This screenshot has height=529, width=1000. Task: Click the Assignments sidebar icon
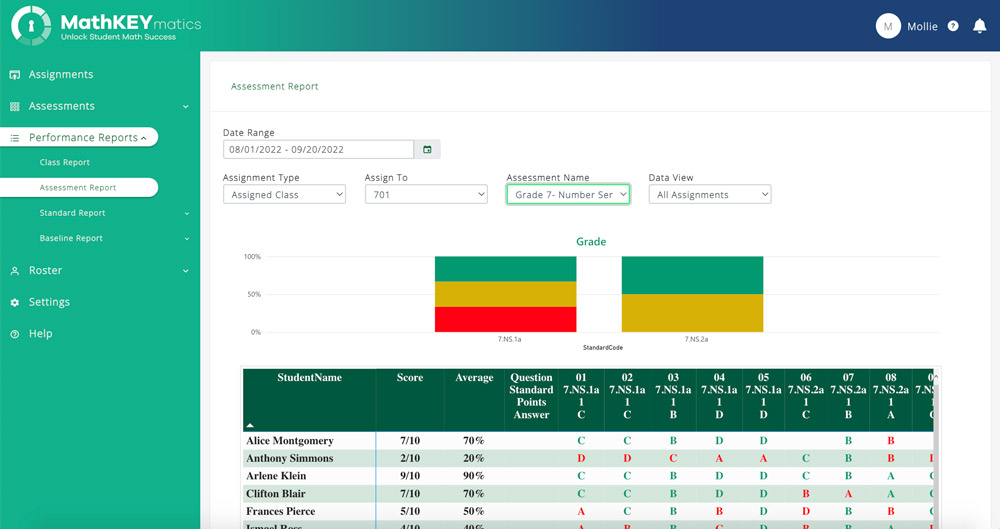[x=15, y=75]
